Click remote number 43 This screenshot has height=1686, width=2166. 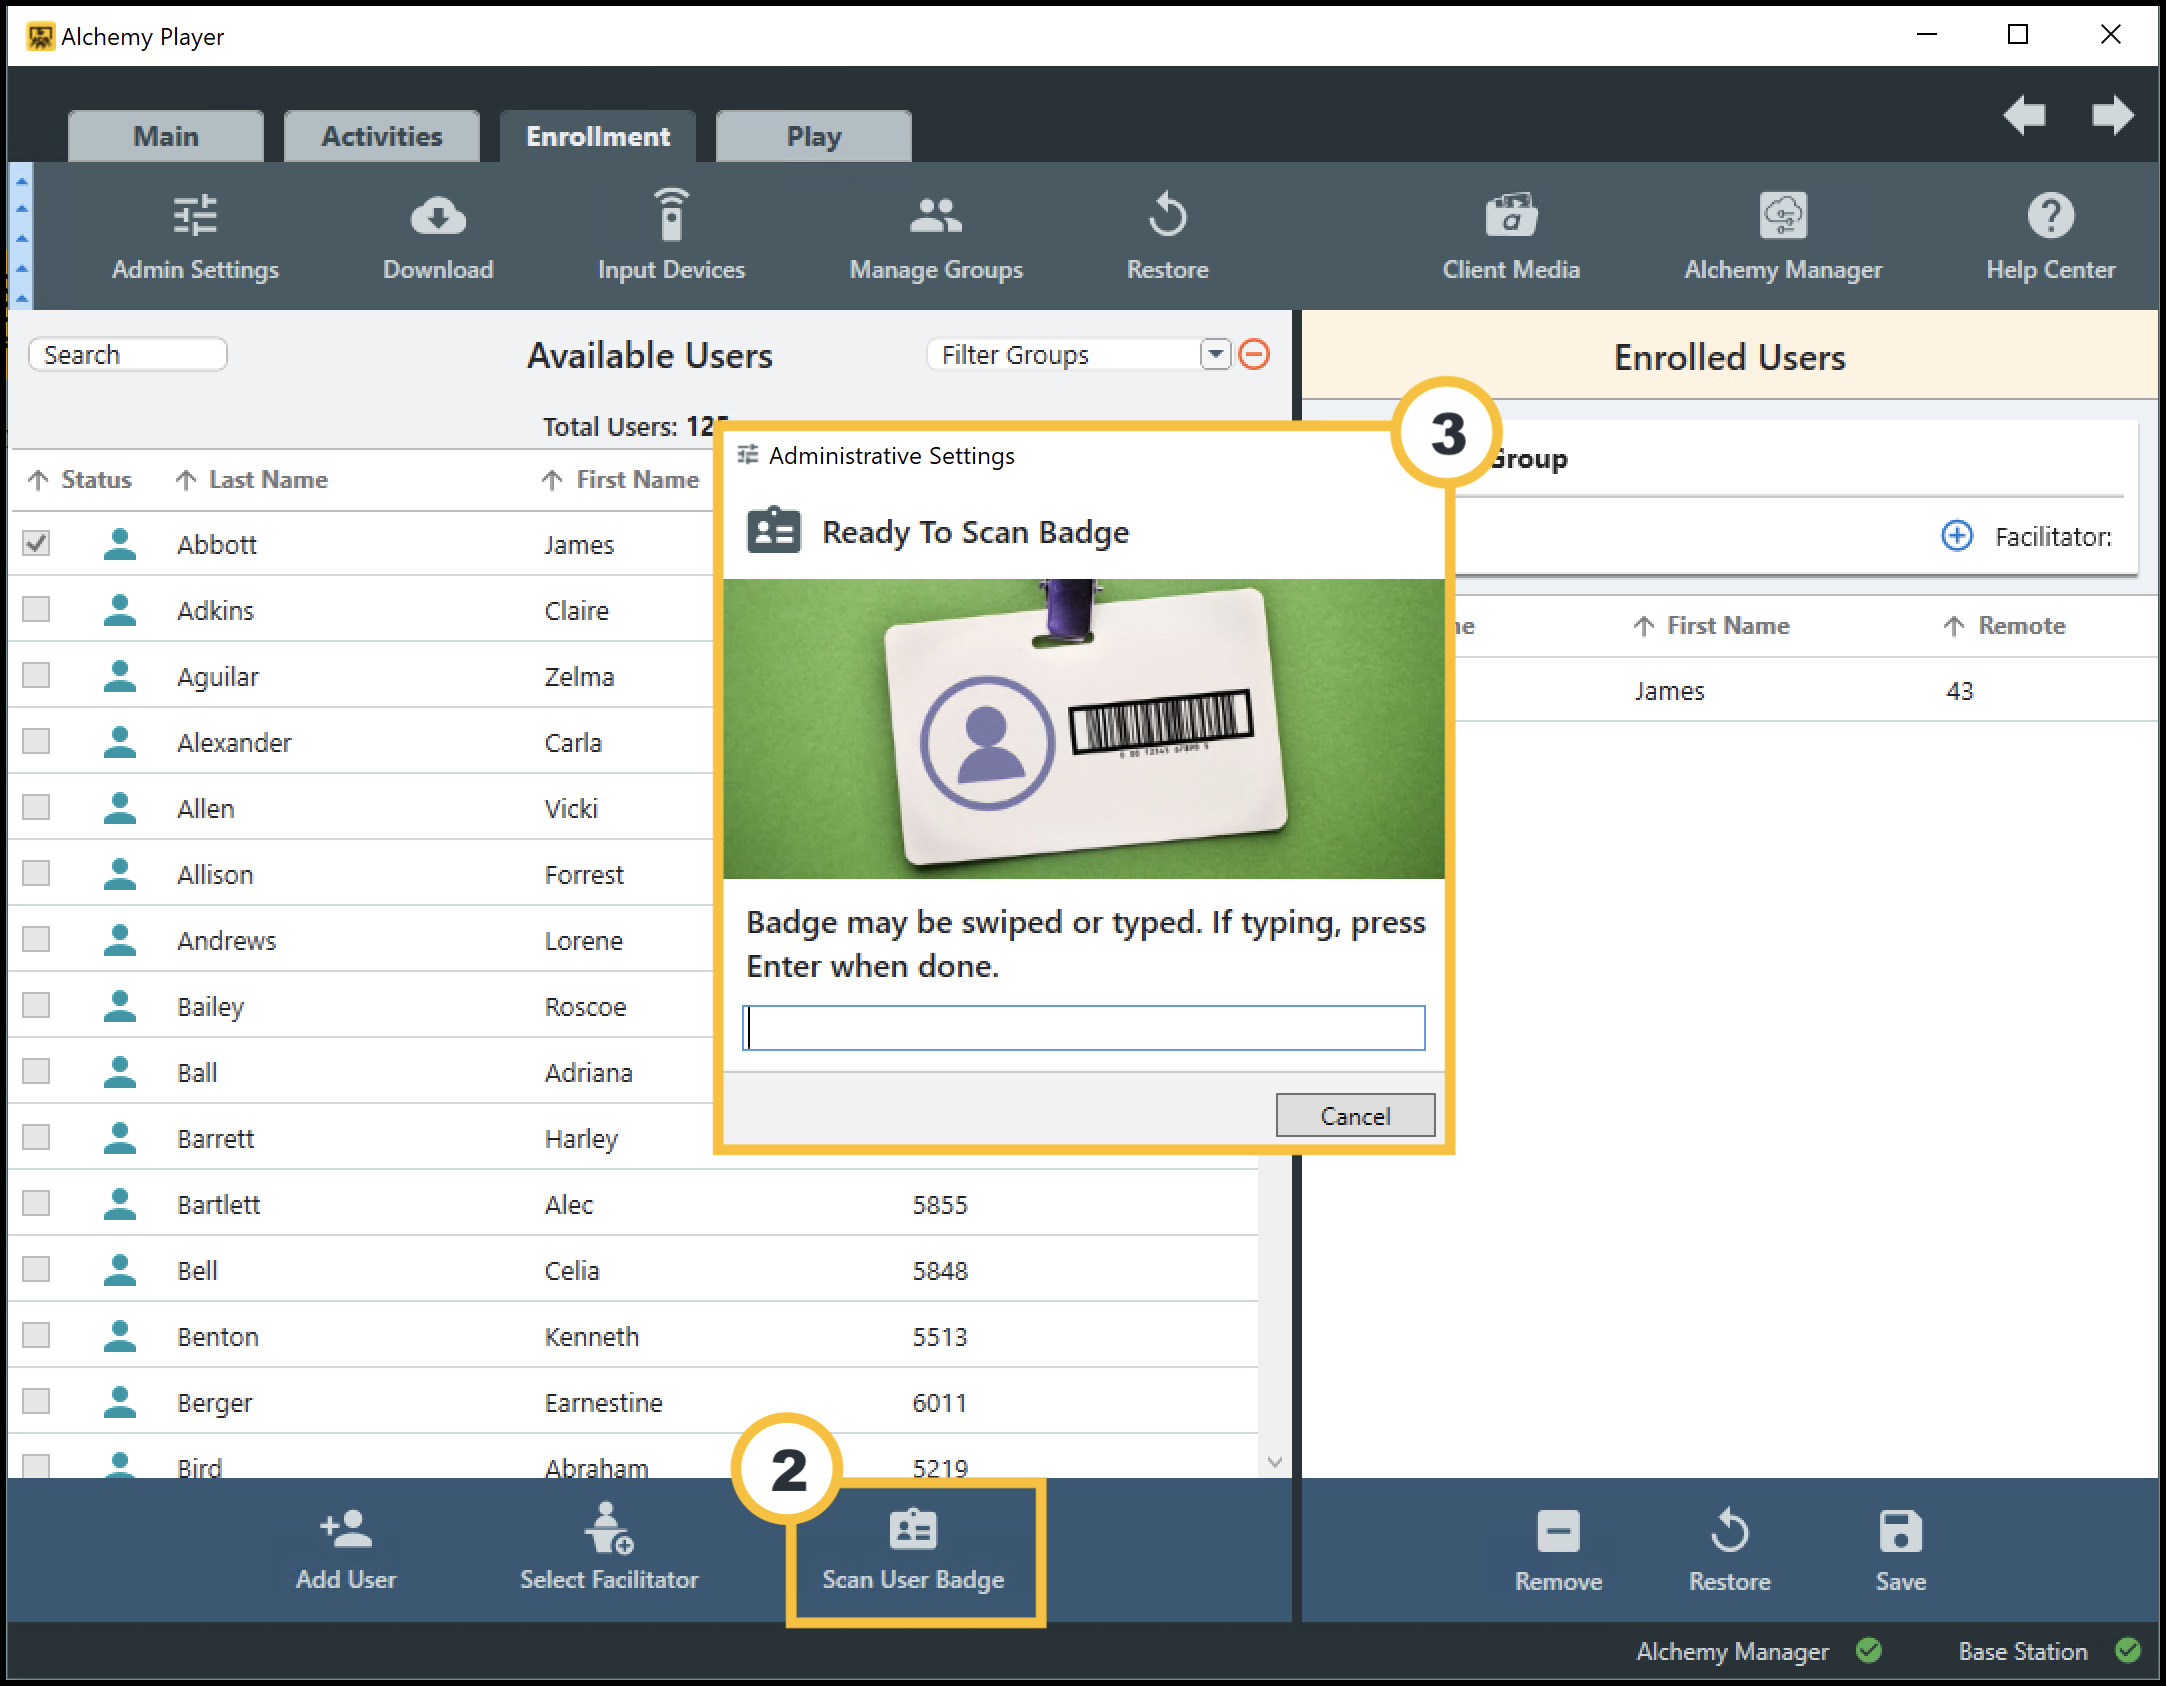(x=1959, y=691)
